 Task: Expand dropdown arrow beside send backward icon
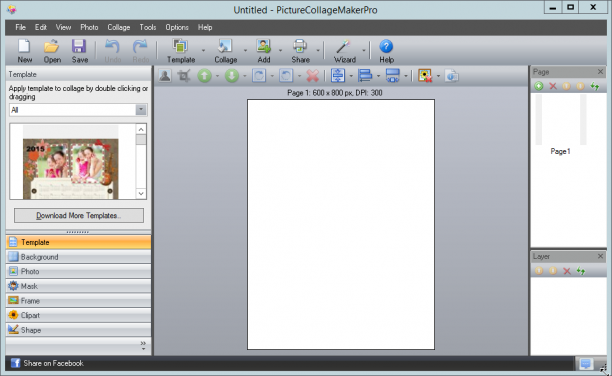[x=245, y=76]
